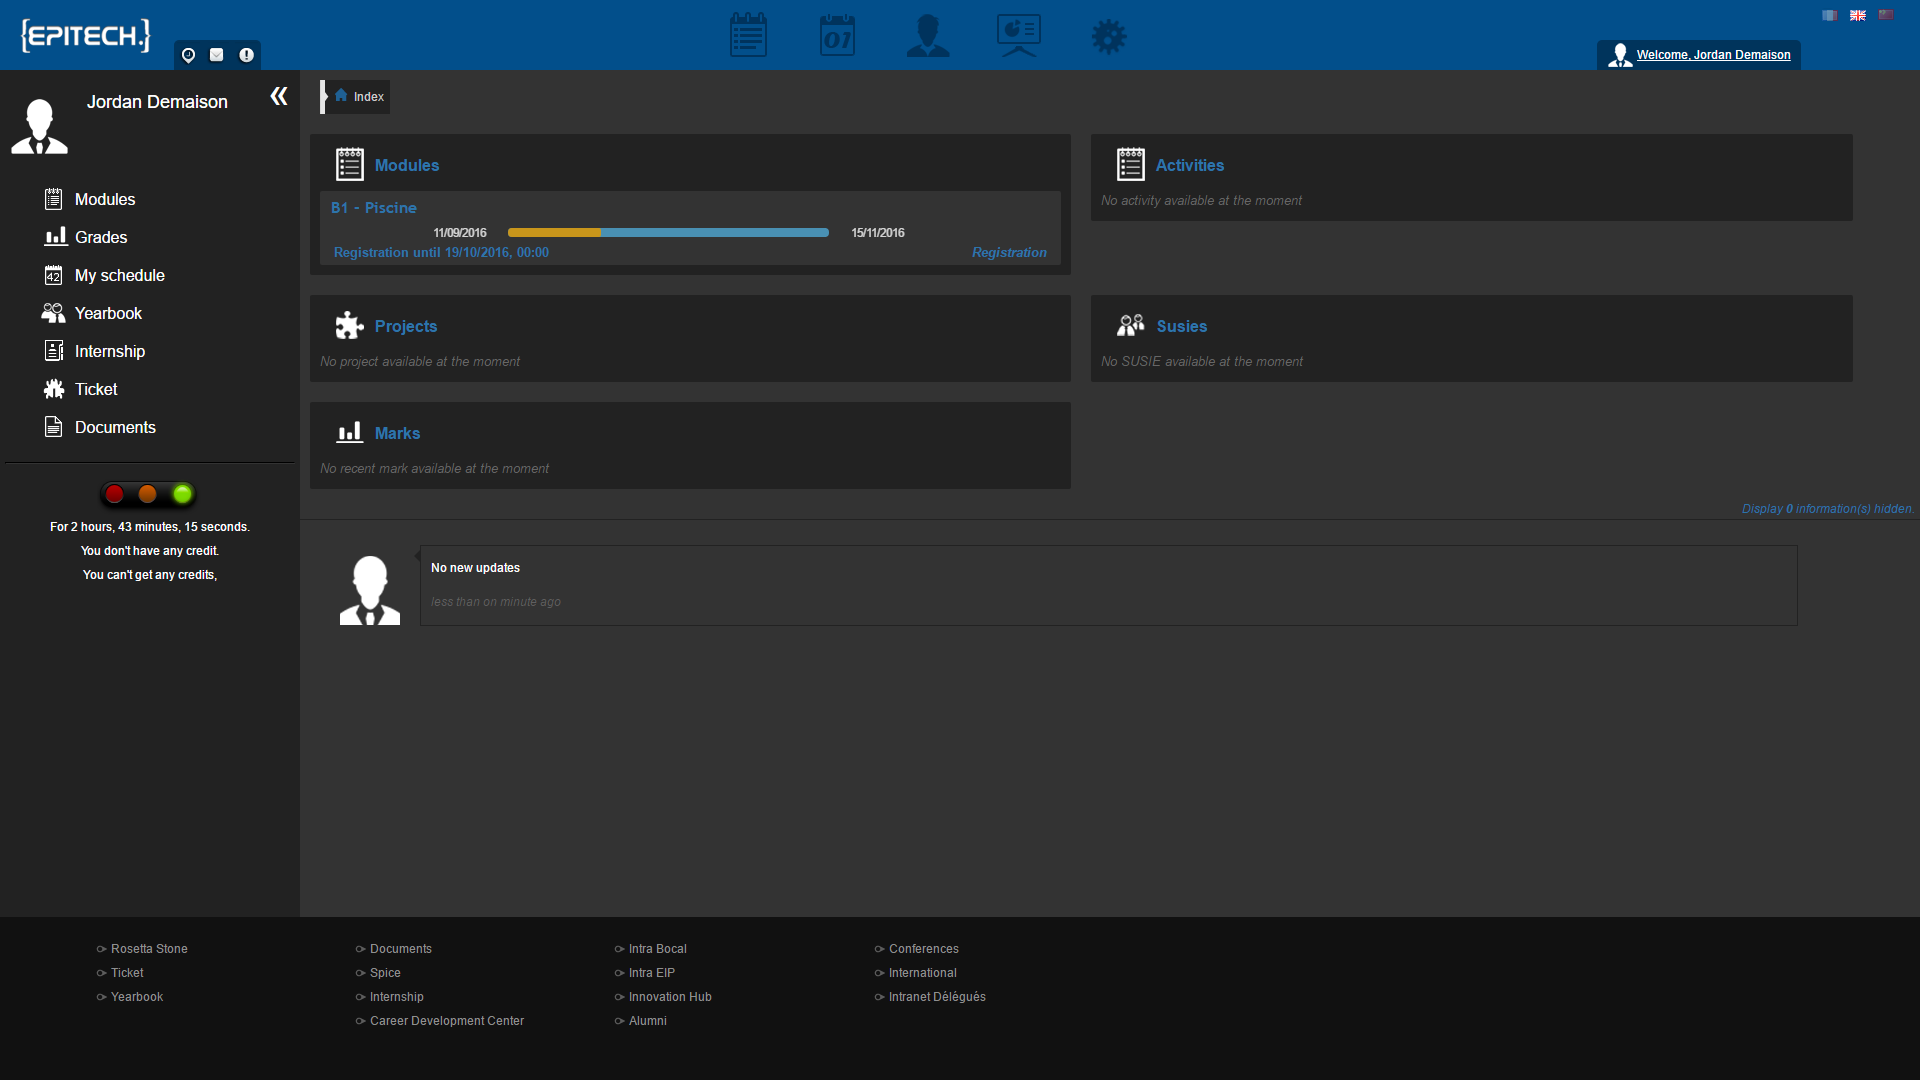The width and height of the screenshot is (1920, 1080).
Task: Collapse the sidebar with double chevron
Action: click(279, 96)
